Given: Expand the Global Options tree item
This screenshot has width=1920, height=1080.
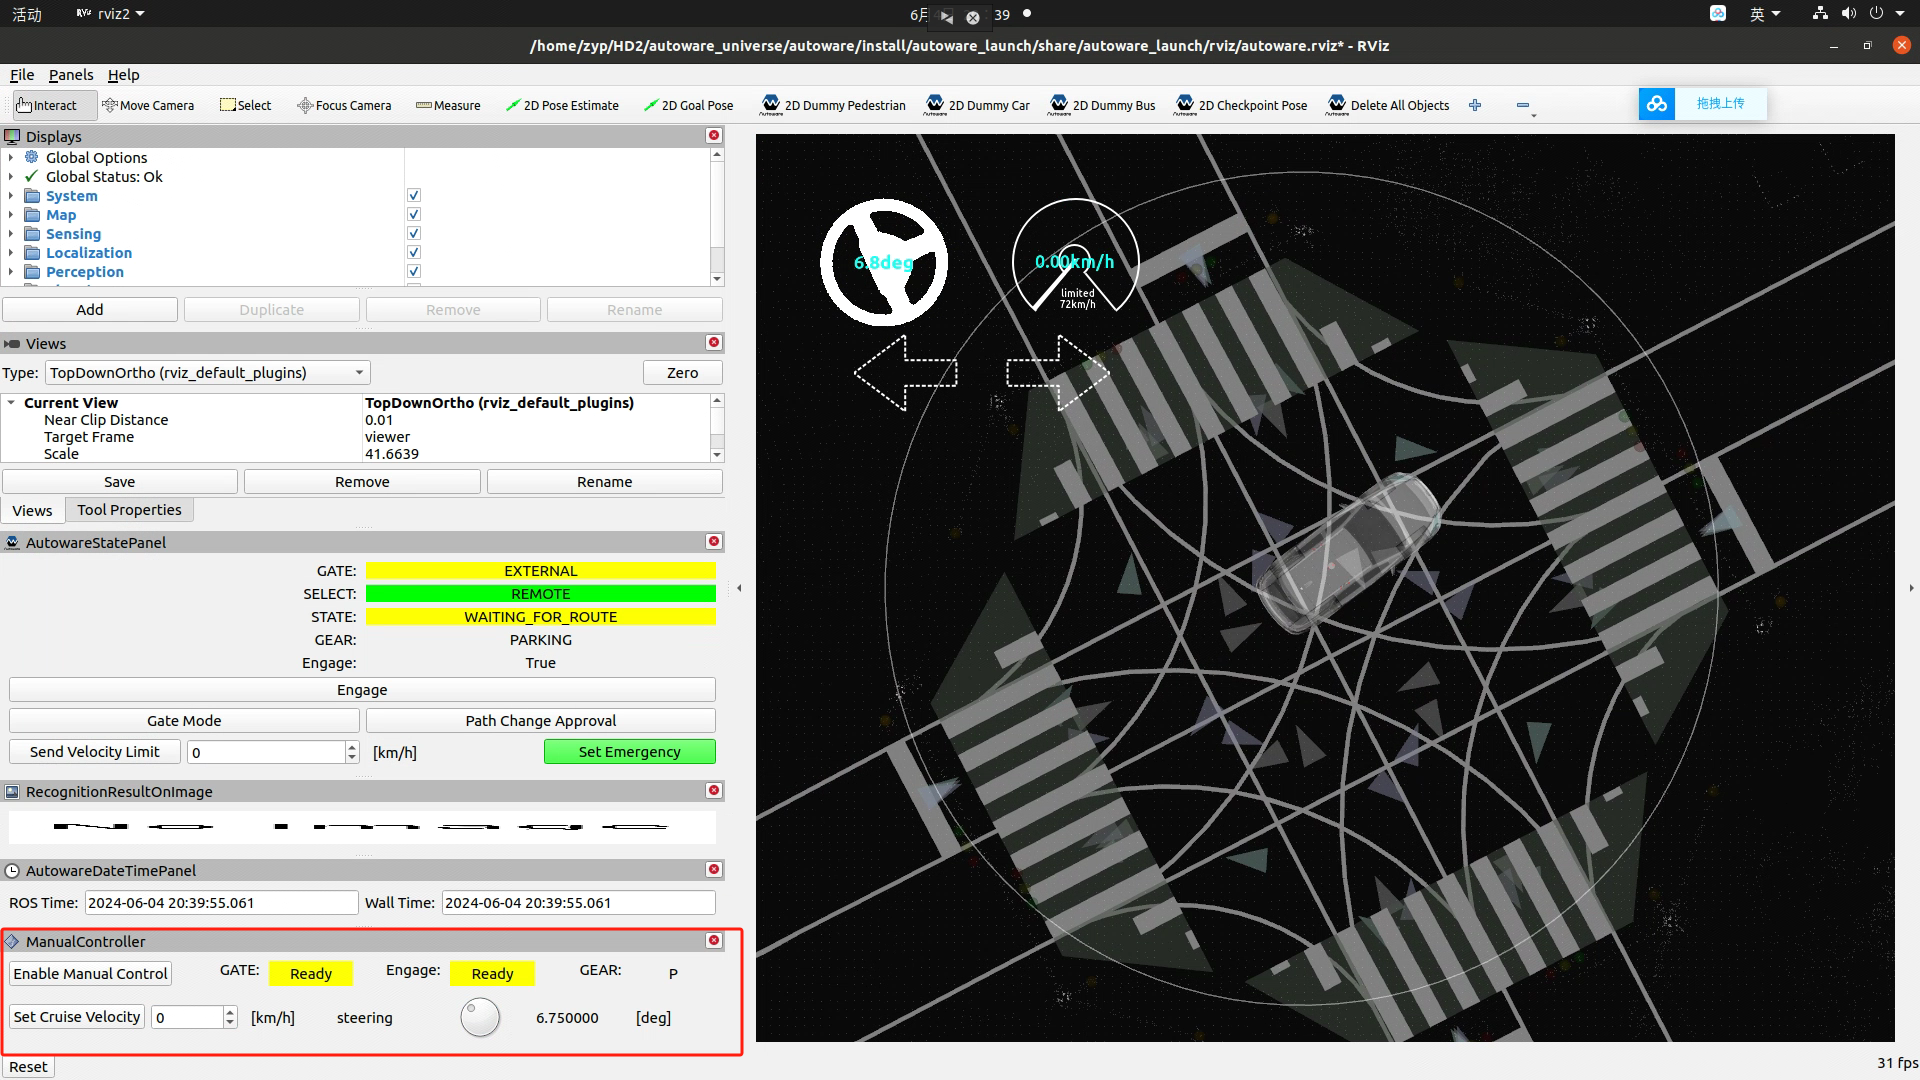Looking at the screenshot, I should pyautogui.click(x=11, y=158).
